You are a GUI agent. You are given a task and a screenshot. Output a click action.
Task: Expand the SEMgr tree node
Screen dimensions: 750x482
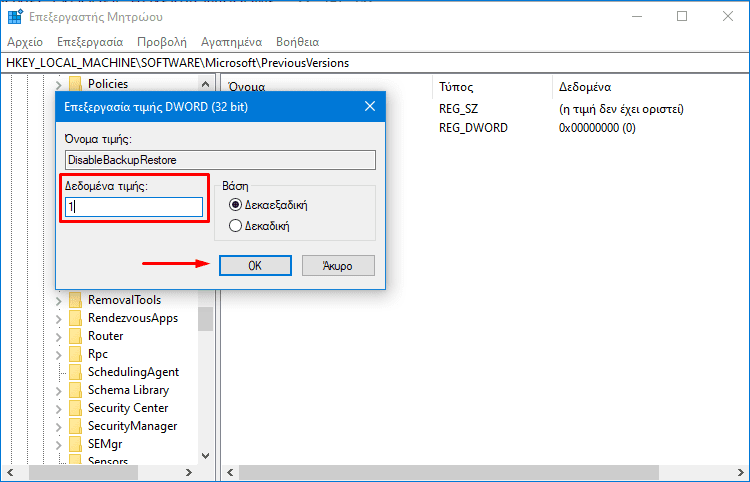58,445
